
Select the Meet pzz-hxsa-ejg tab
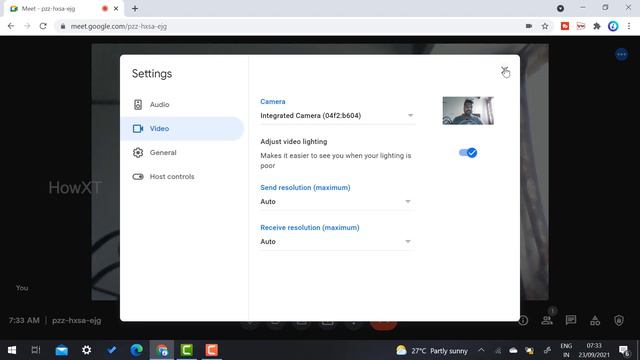63,9
